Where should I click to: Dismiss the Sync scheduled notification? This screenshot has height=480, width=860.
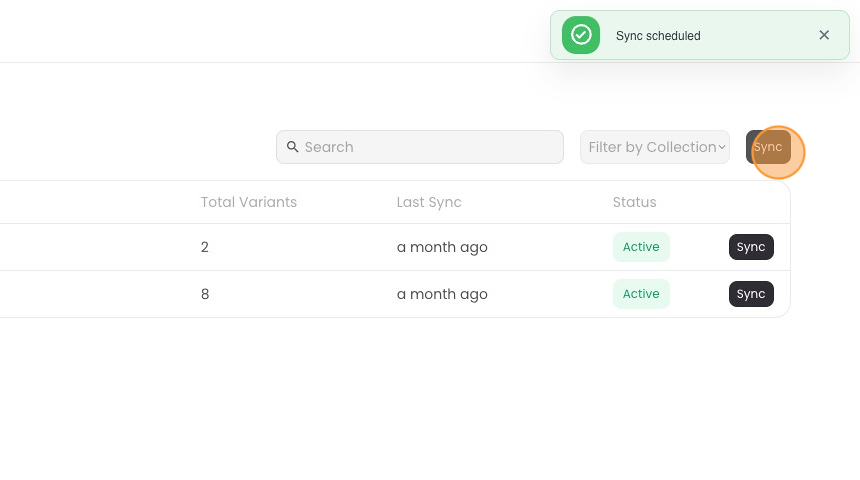(824, 35)
